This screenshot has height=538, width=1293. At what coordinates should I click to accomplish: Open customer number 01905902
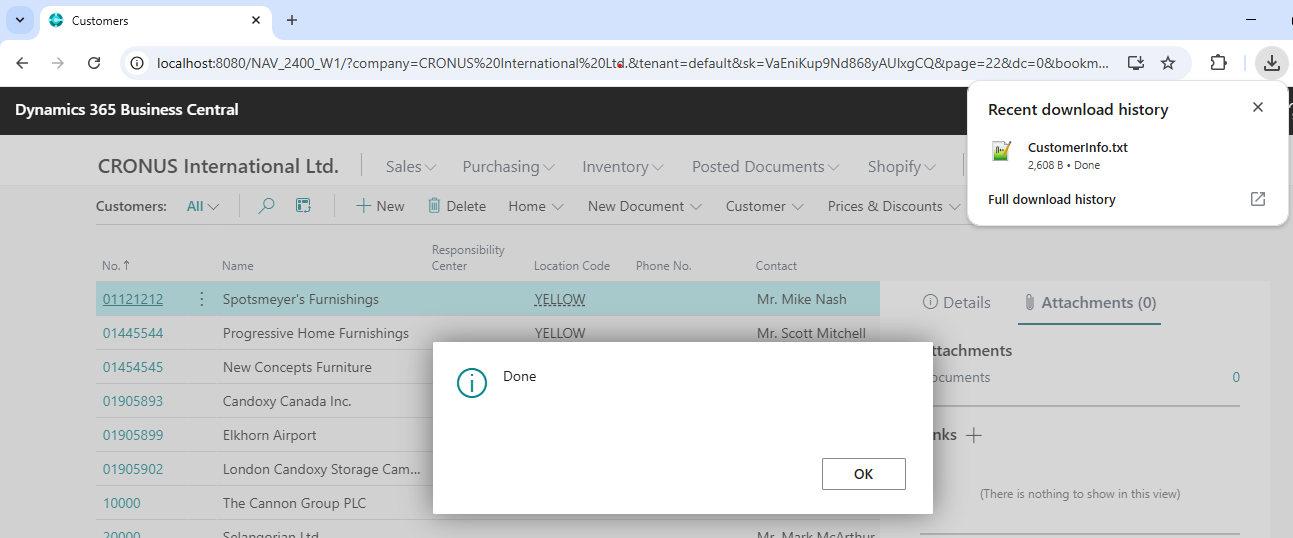(x=133, y=469)
